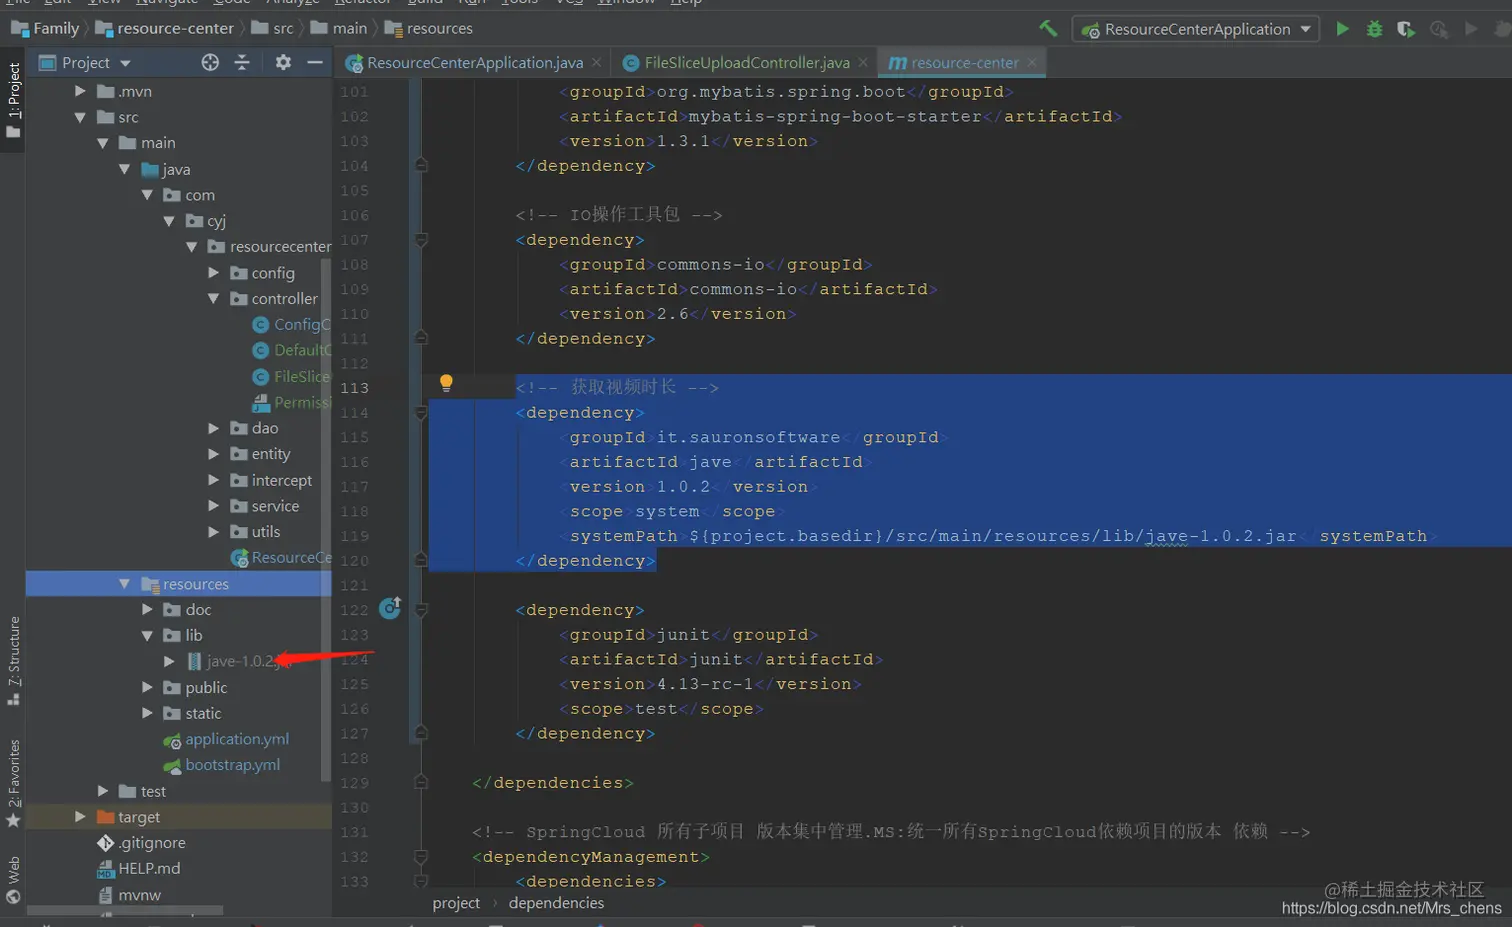Click the Family breadcrumb in navigation bar
The height and width of the screenshot is (927, 1512).
coord(45,28)
